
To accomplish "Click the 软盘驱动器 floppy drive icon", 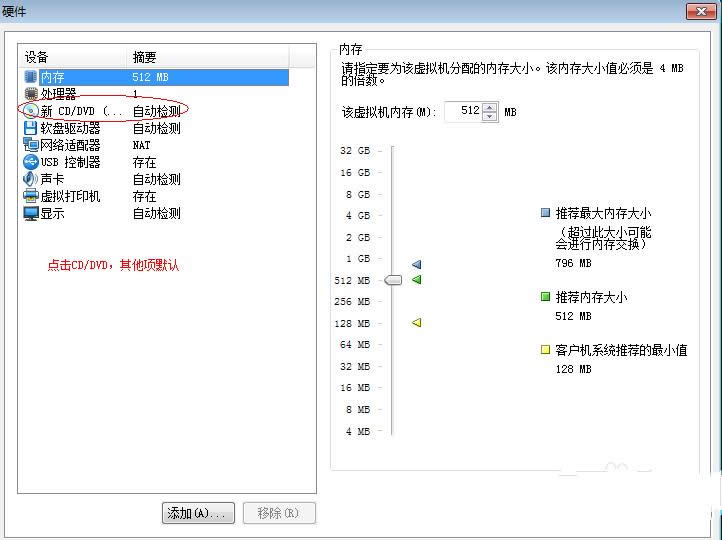I will [30, 128].
